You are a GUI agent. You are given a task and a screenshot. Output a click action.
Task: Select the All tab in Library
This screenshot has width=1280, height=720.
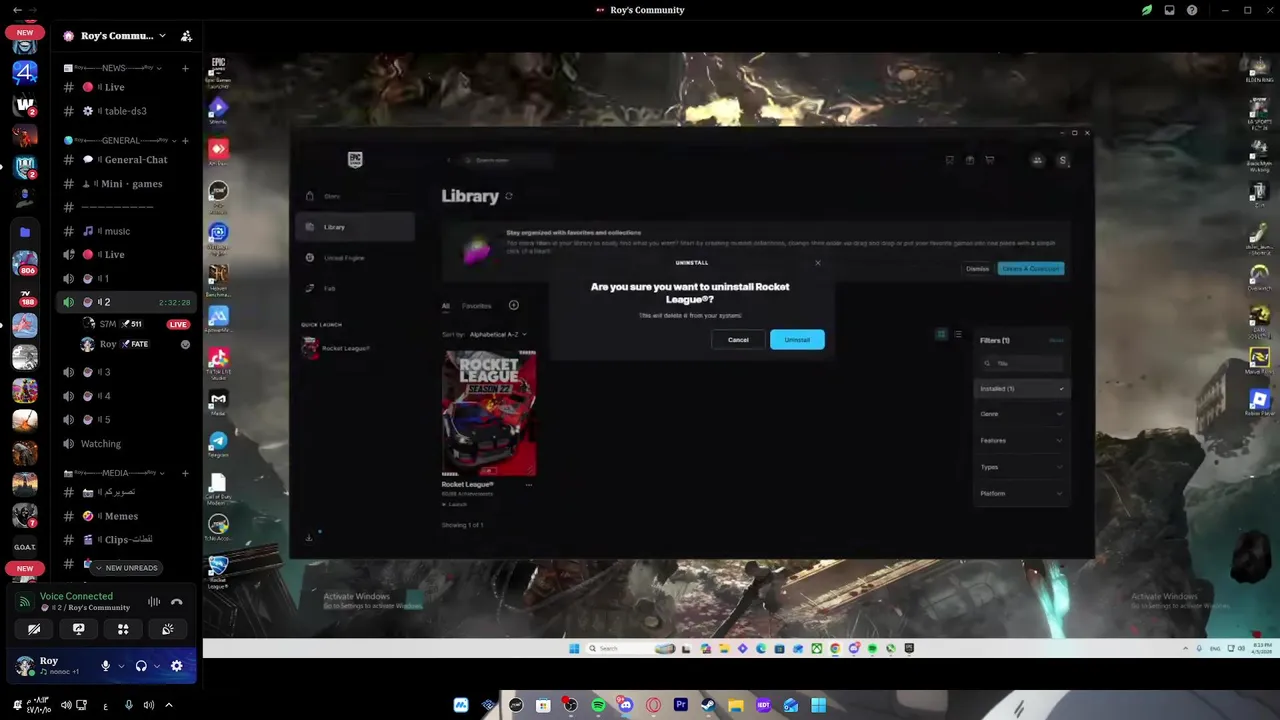(446, 306)
